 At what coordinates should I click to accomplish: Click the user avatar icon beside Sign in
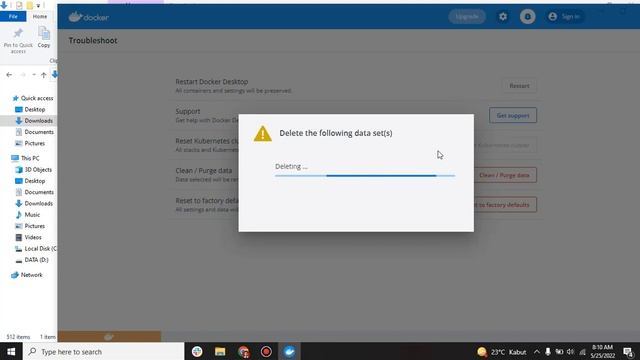pyautogui.click(x=553, y=17)
